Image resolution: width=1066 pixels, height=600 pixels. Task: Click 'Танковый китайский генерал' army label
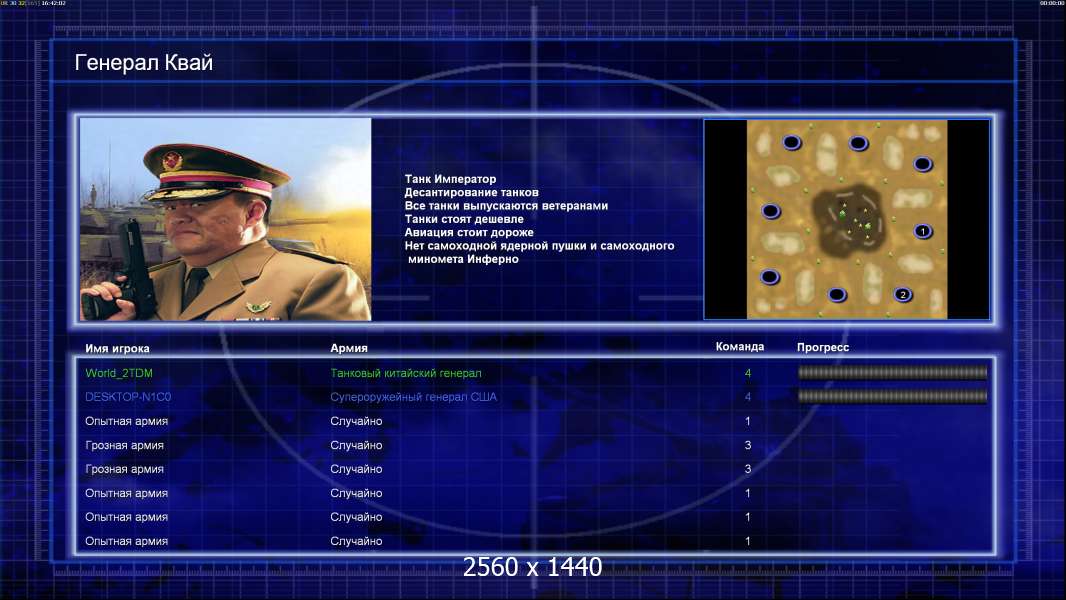[406, 373]
